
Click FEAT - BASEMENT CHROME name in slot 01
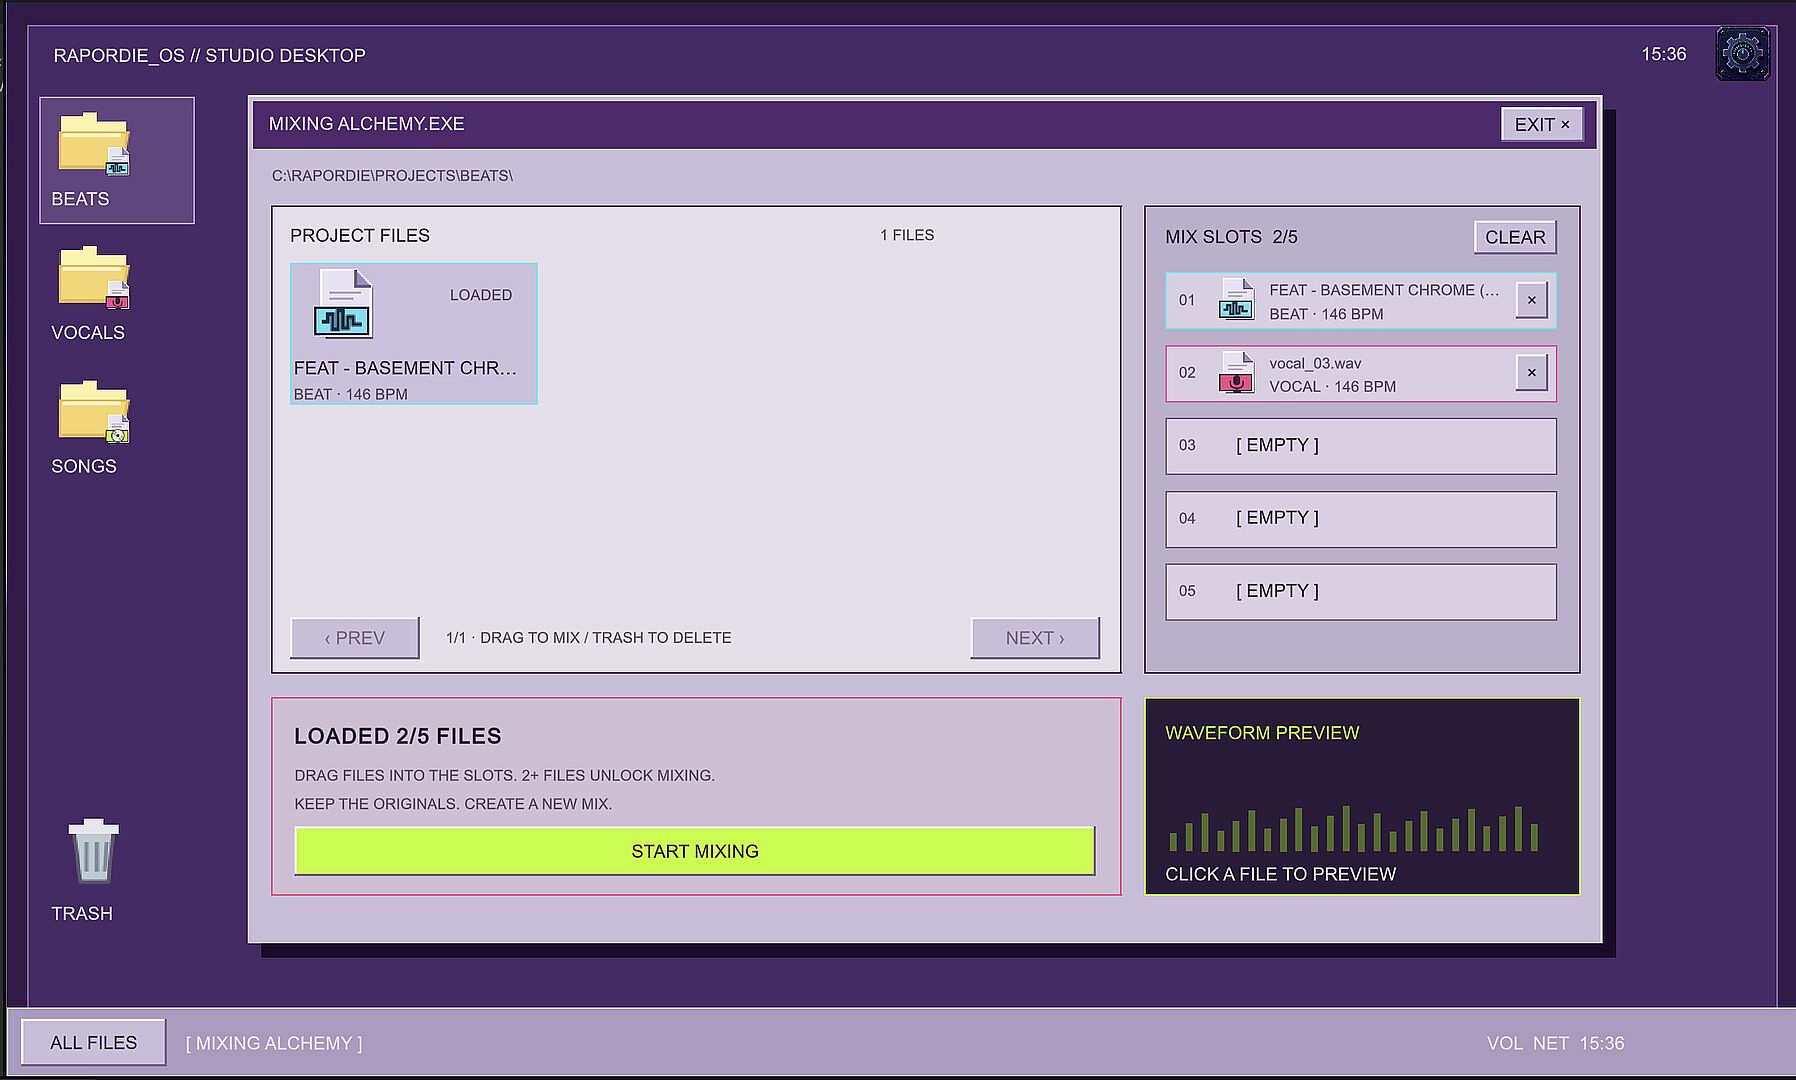tap(1384, 290)
